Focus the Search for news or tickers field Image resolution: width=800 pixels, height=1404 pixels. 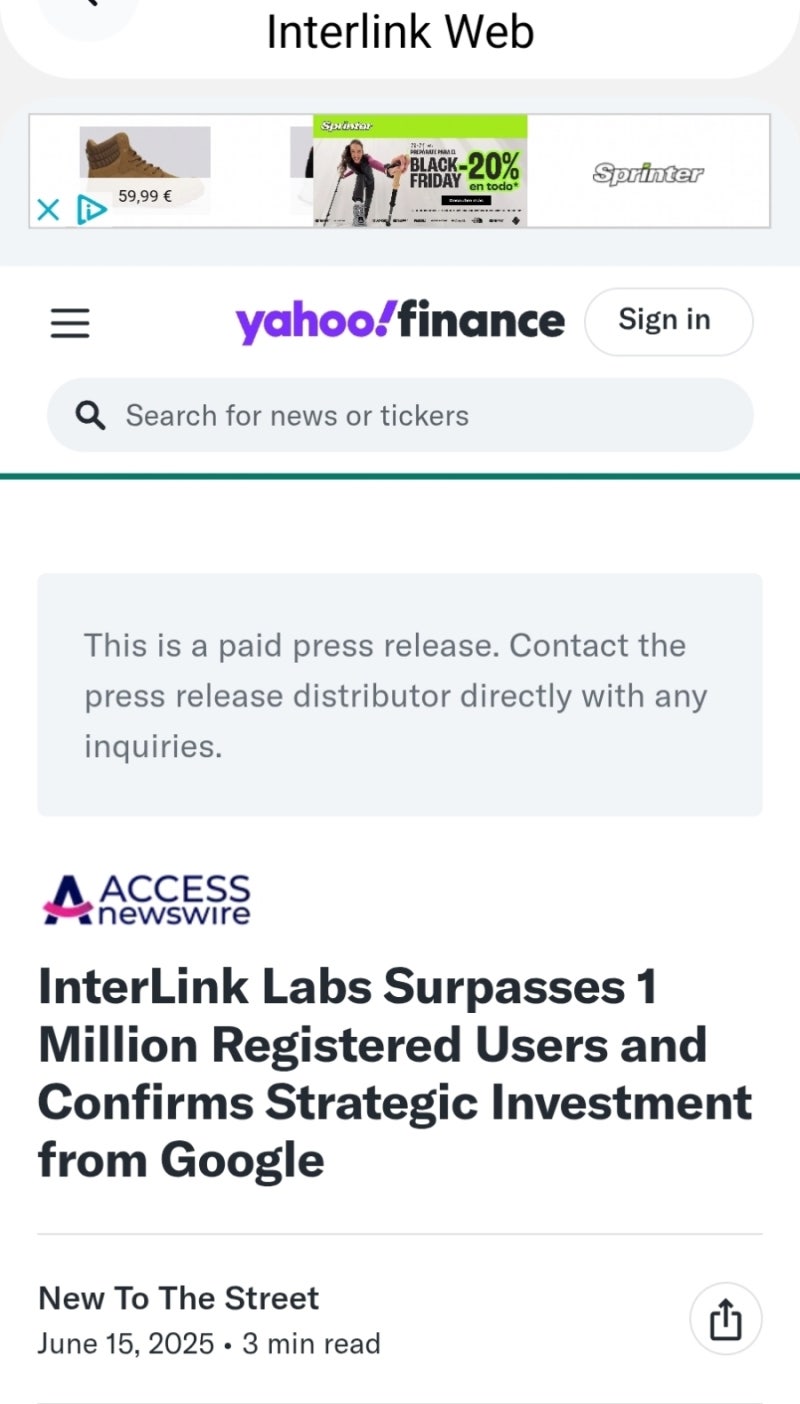420,415
